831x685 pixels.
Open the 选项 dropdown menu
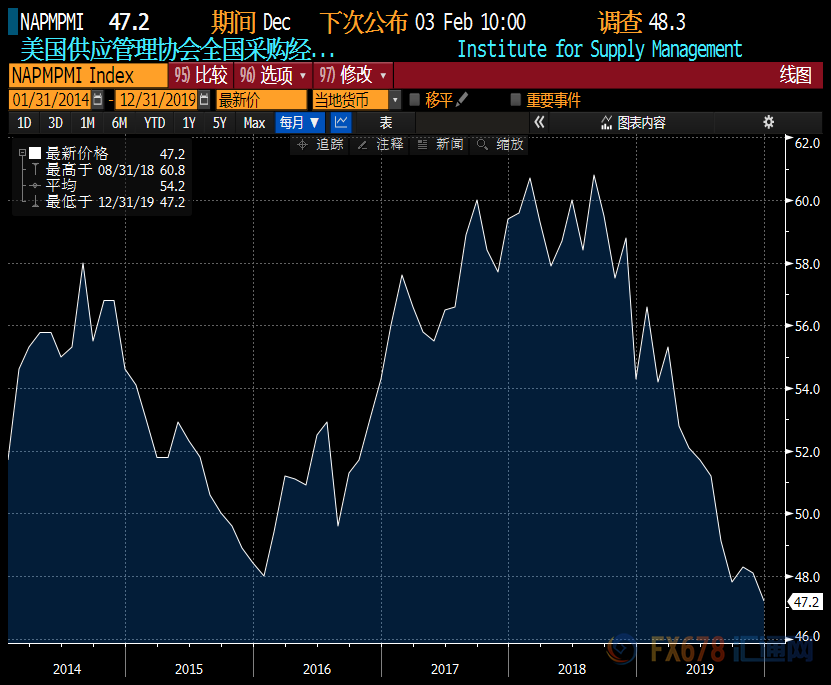272,75
